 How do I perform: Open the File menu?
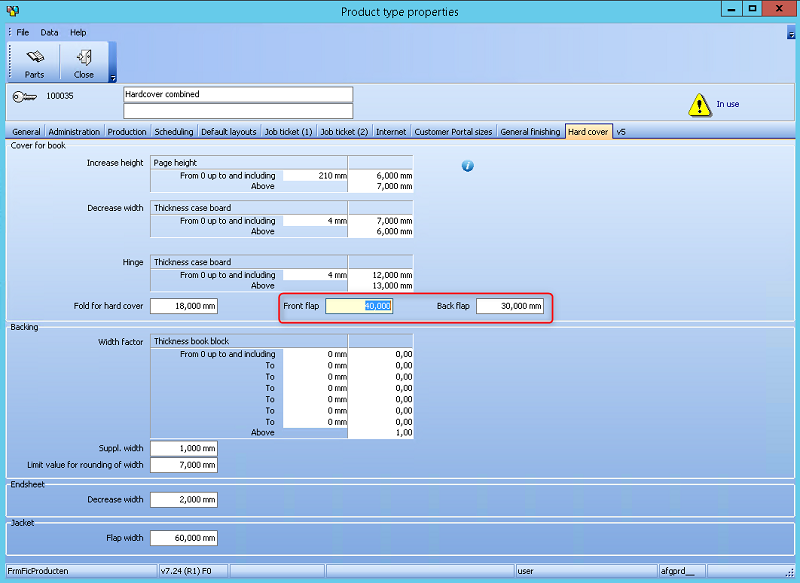pos(22,33)
